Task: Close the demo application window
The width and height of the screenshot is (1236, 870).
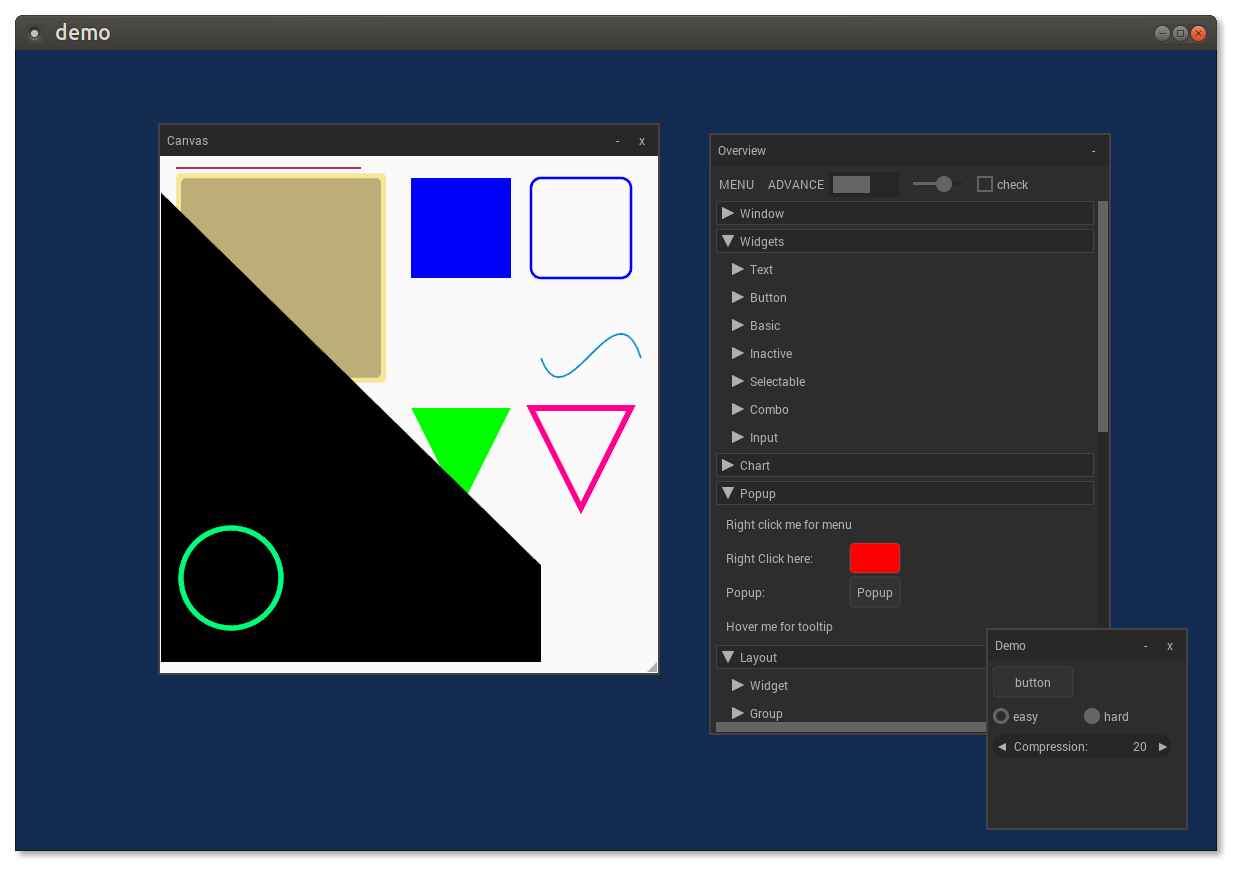Action: [x=1198, y=33]
